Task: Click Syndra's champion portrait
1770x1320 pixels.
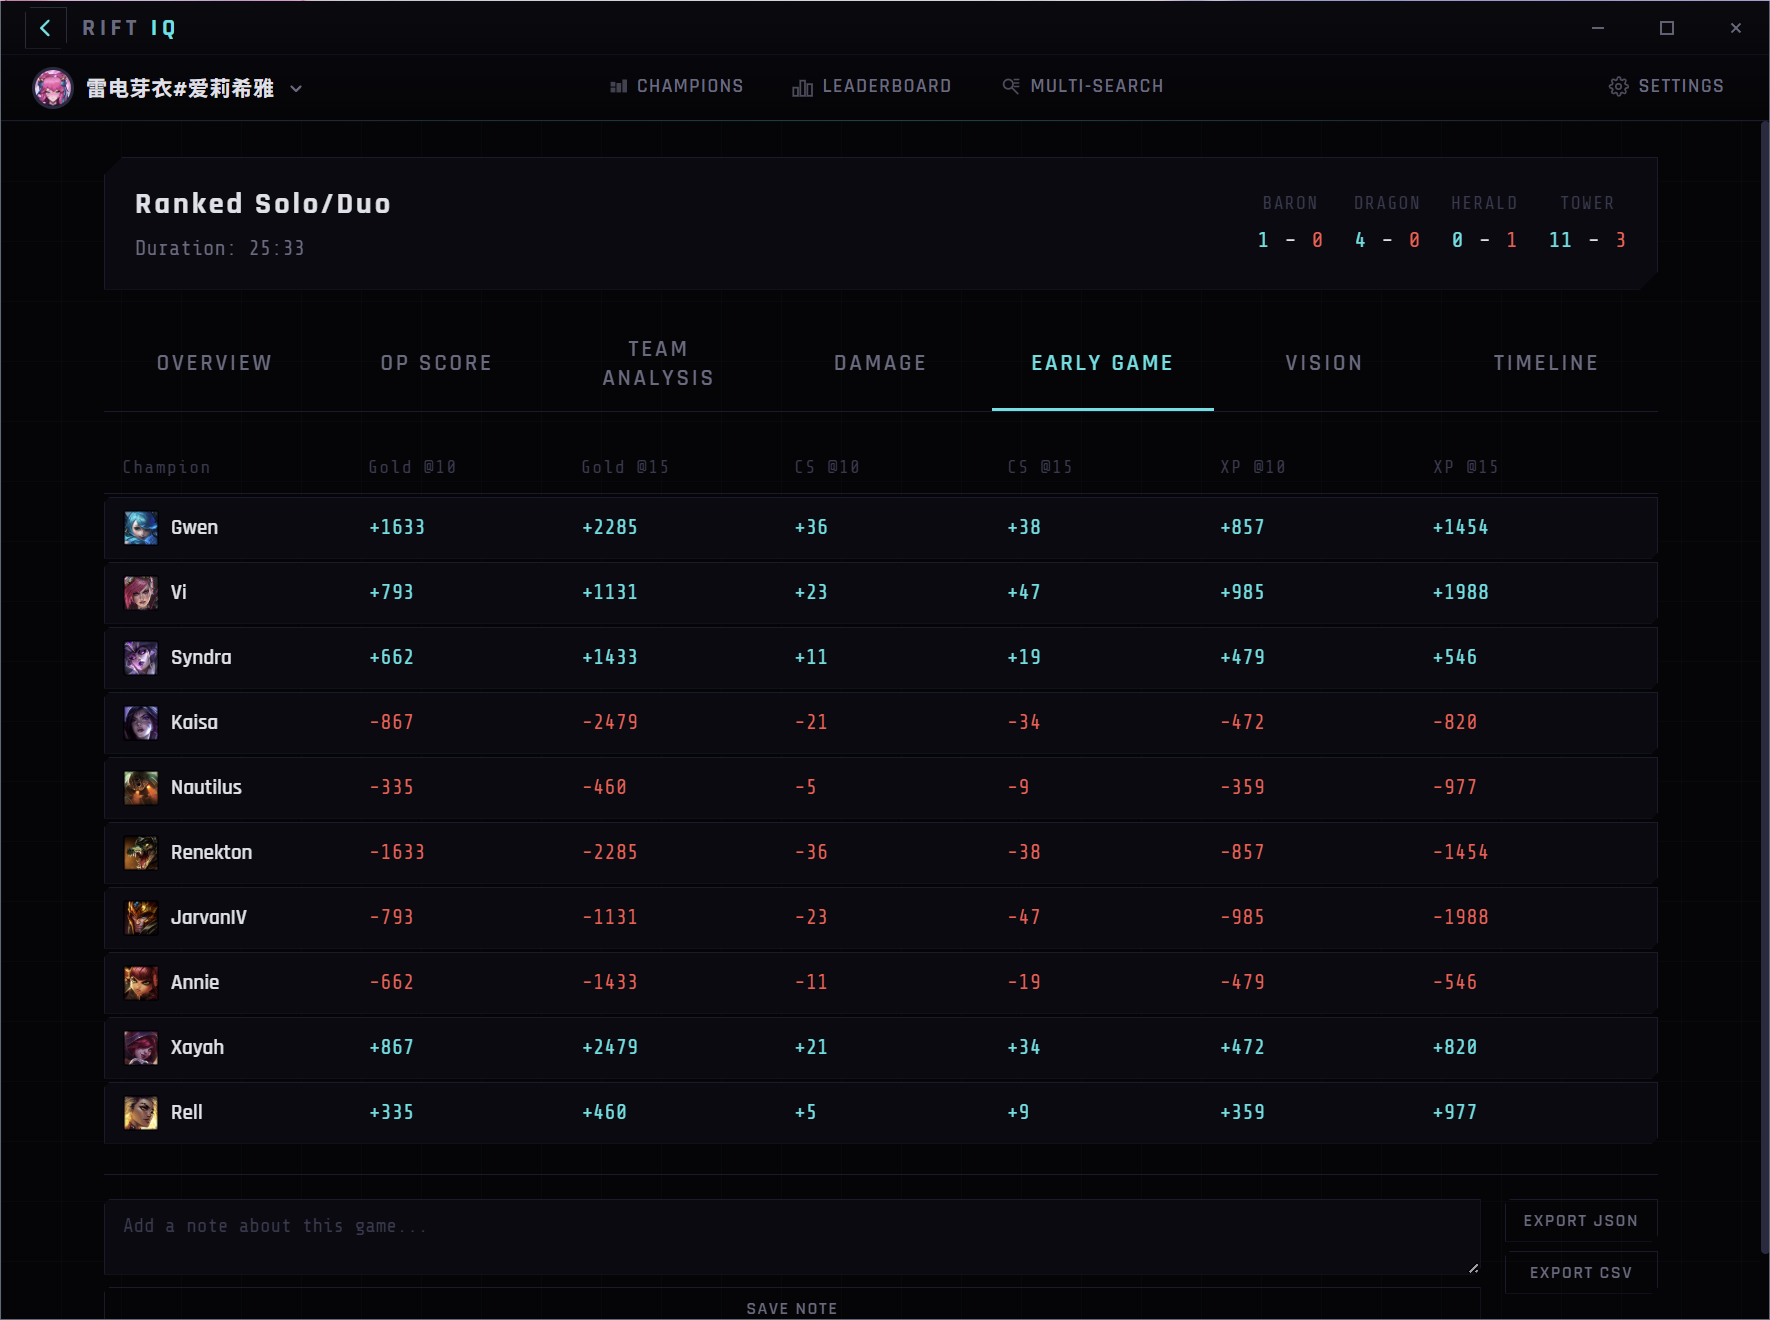Action: tap(141, 658)
